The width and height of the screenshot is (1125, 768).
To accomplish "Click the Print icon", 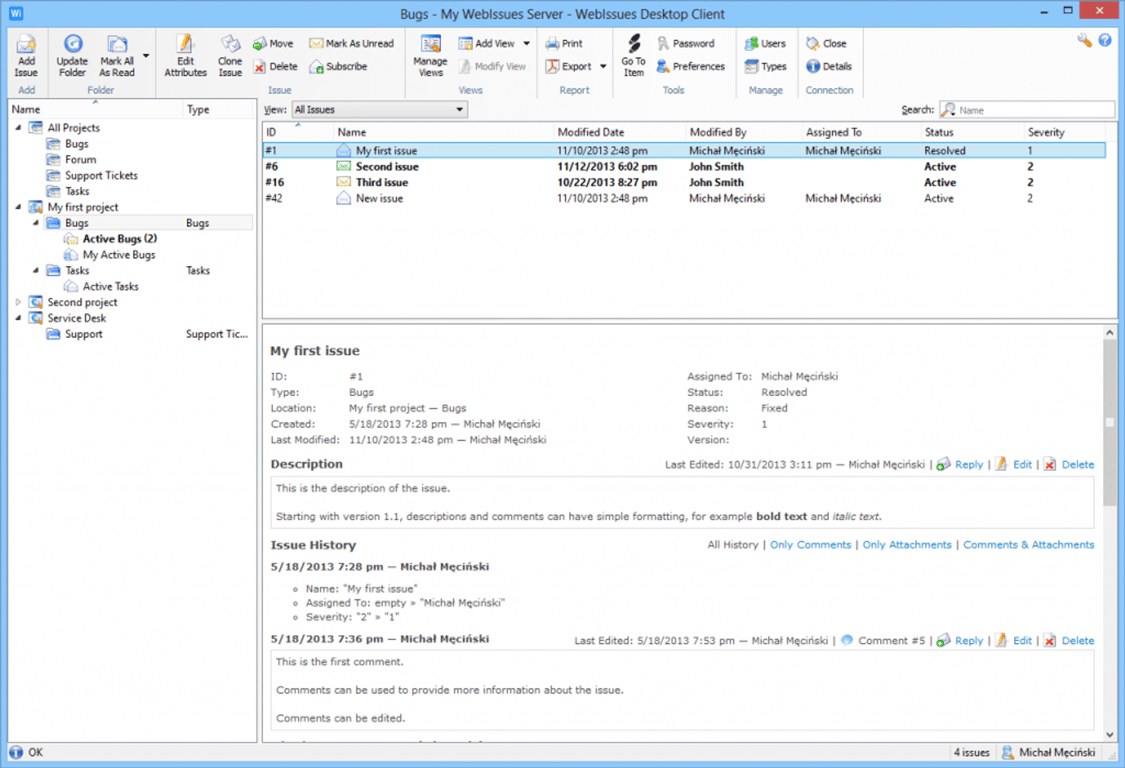I will [567, 43].
